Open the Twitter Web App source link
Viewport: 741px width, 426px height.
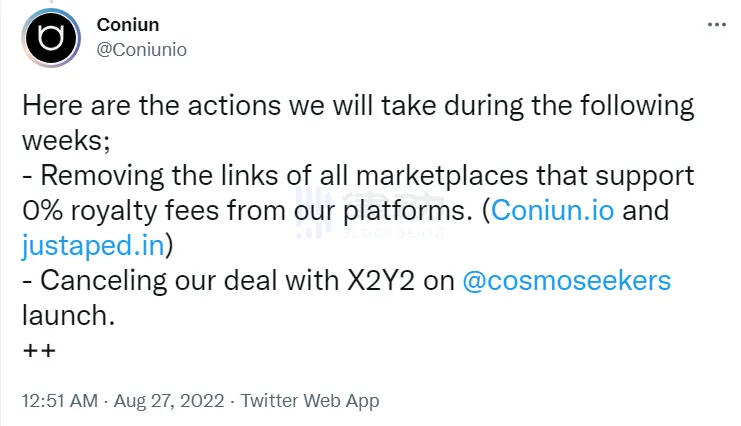309,400
